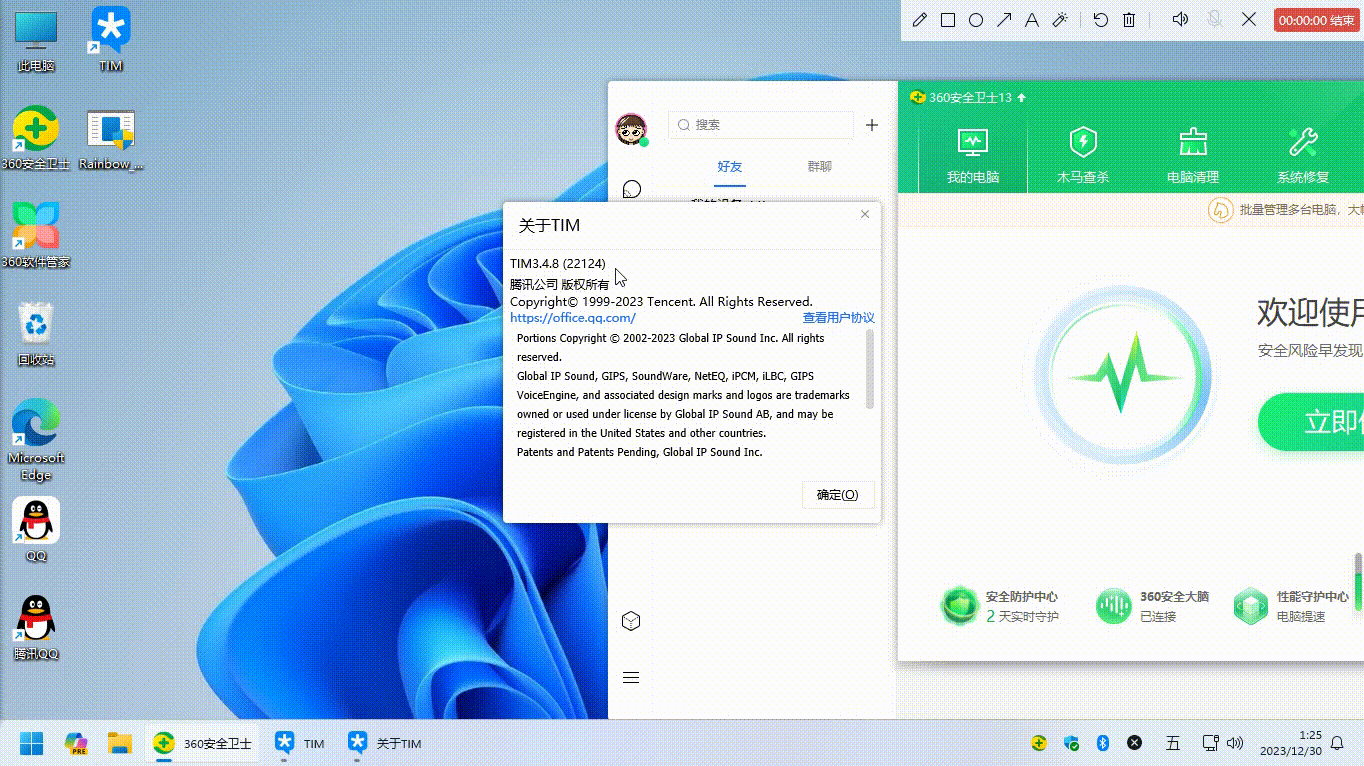
Task: Undo last annotation in recorder toolbar
Action: pyautogui.click(x=1101, y=20)
